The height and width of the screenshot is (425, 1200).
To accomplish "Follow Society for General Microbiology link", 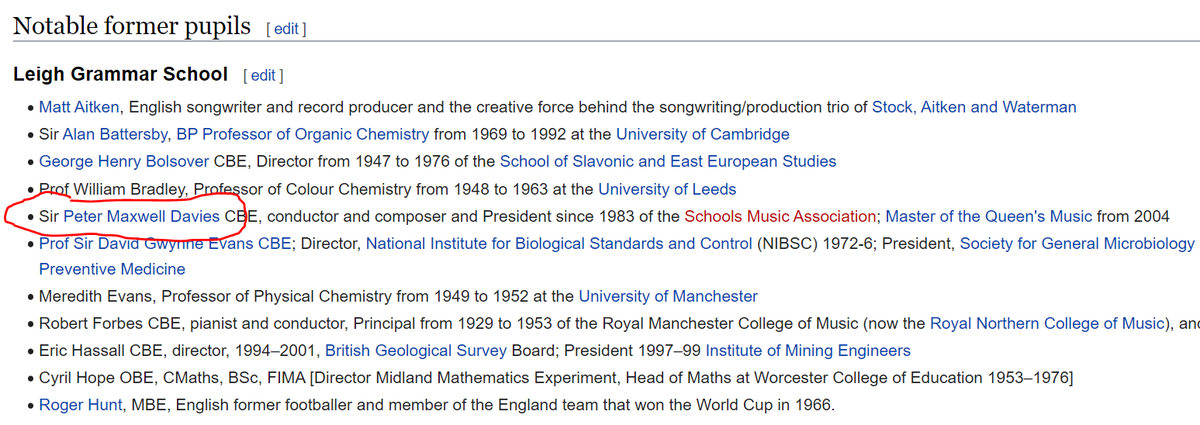I will 1077,243.
